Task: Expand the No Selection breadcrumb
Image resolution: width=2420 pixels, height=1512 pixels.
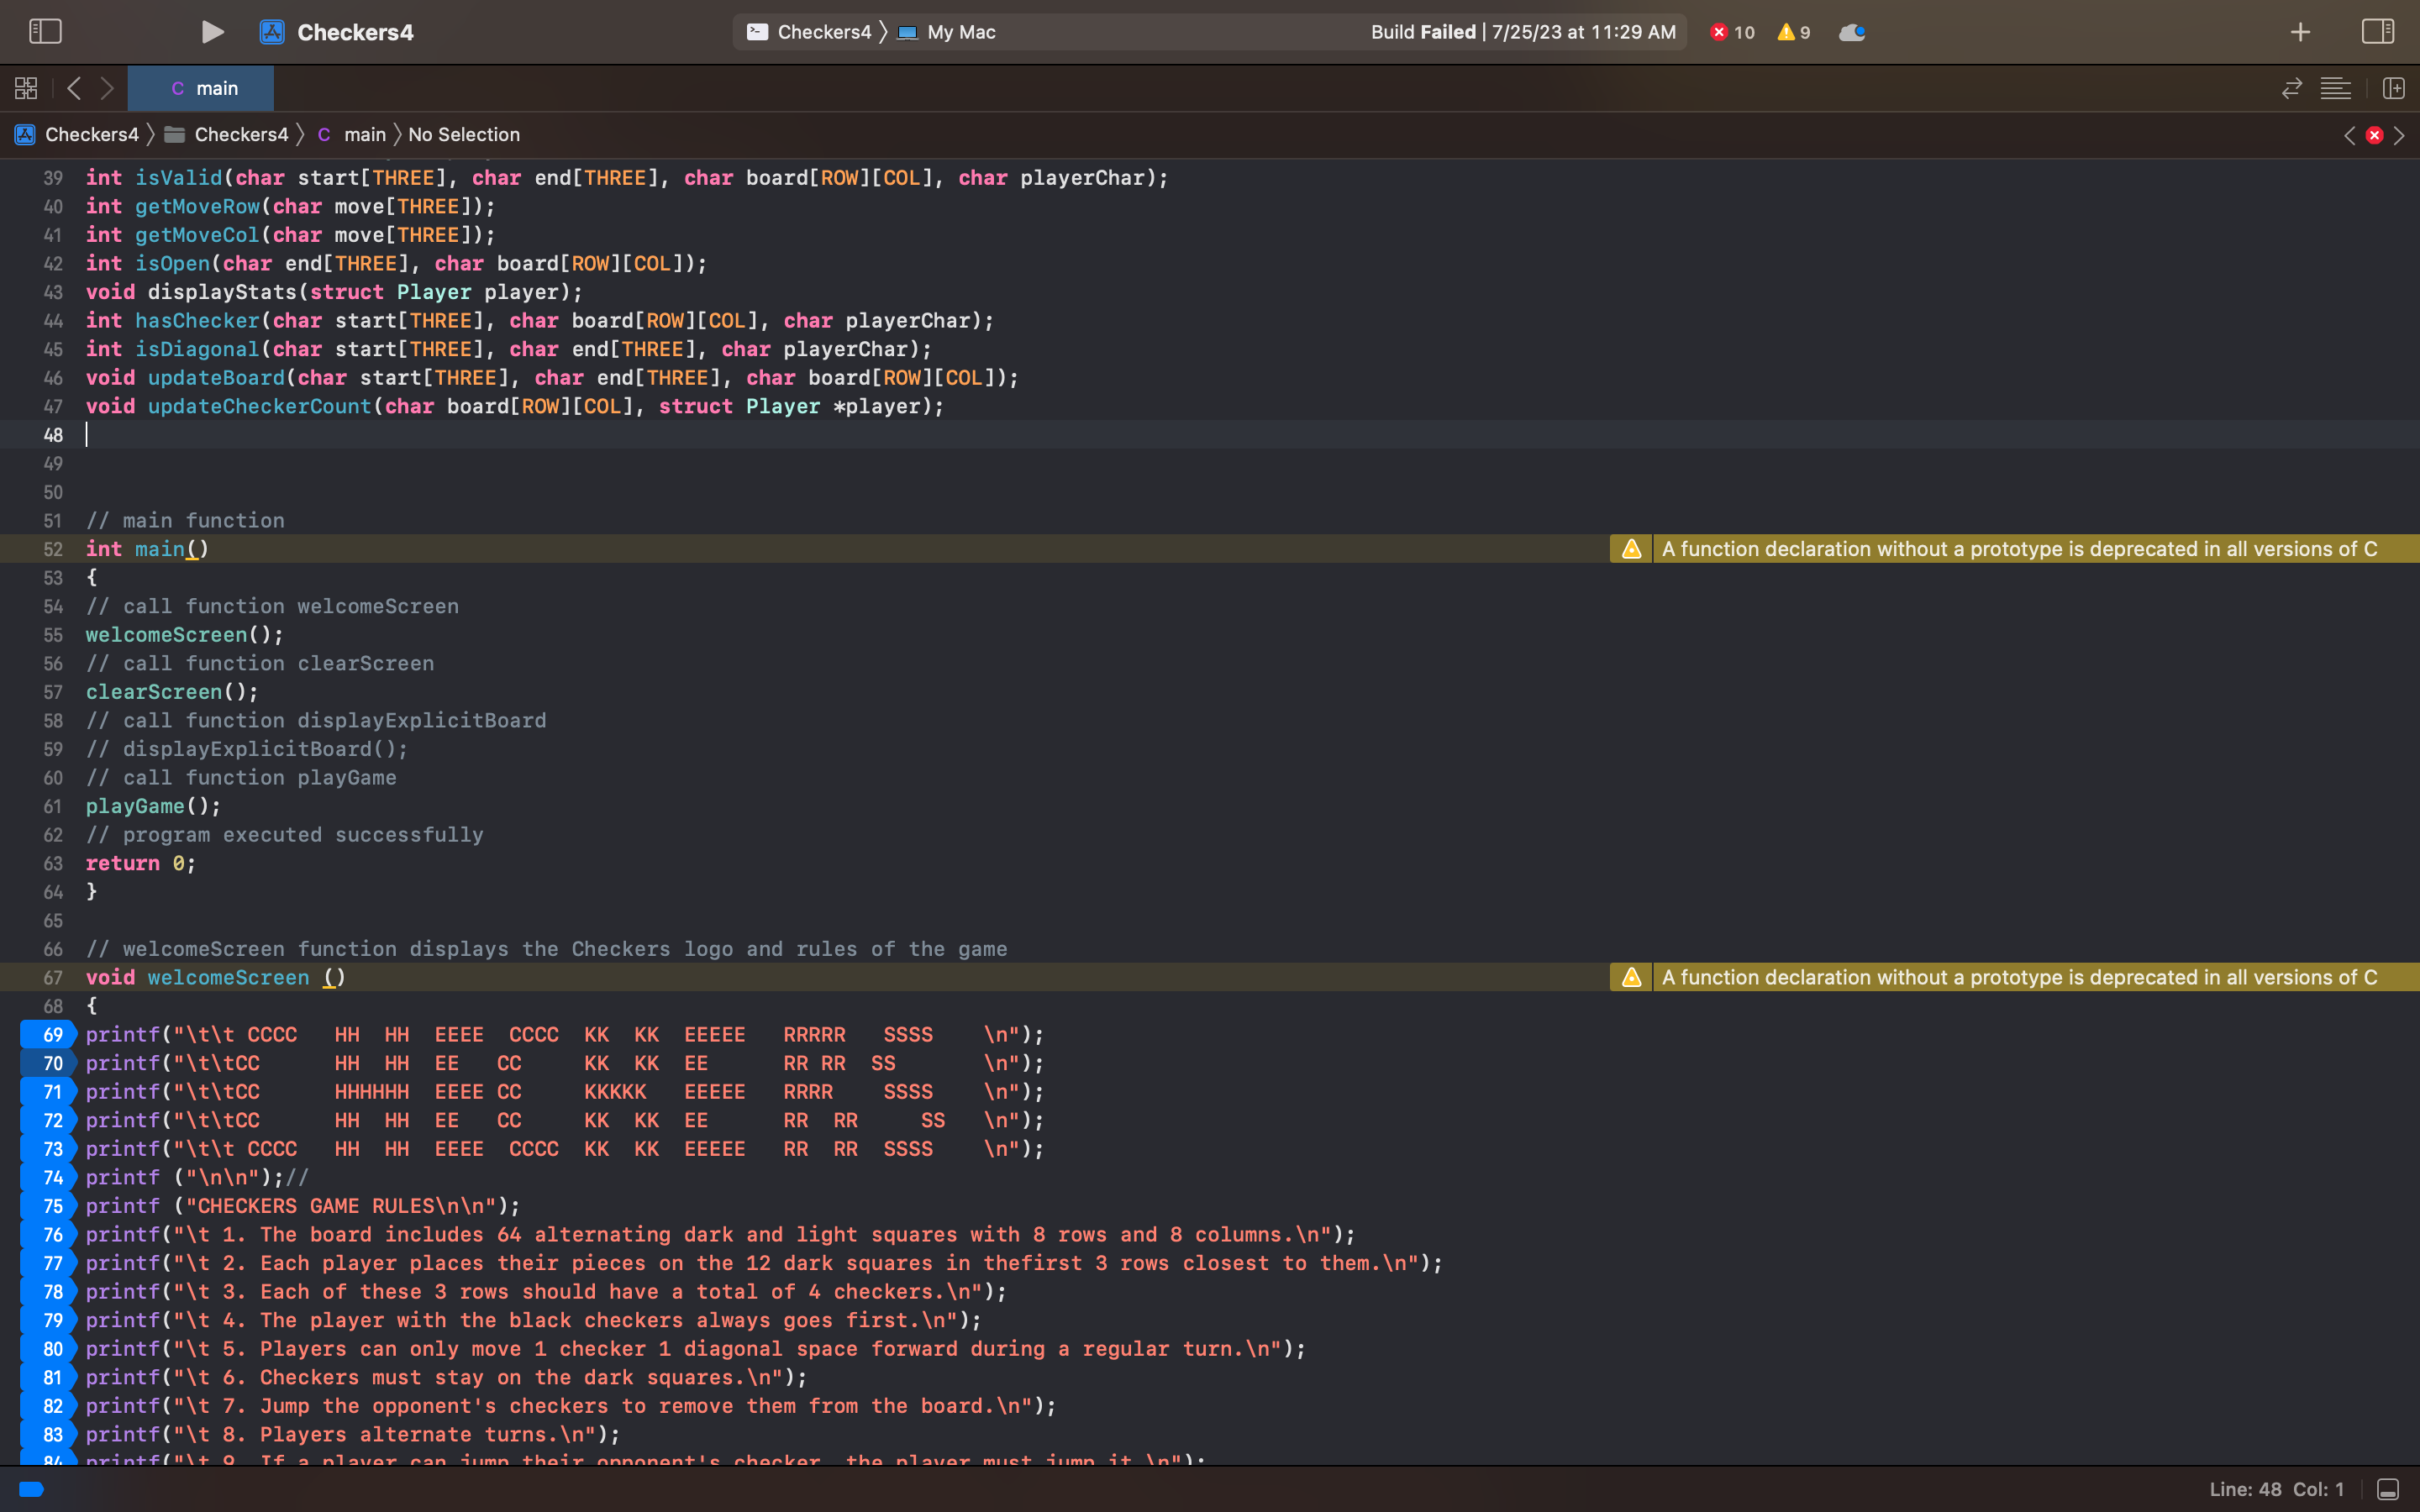Action: pos(463,134)
